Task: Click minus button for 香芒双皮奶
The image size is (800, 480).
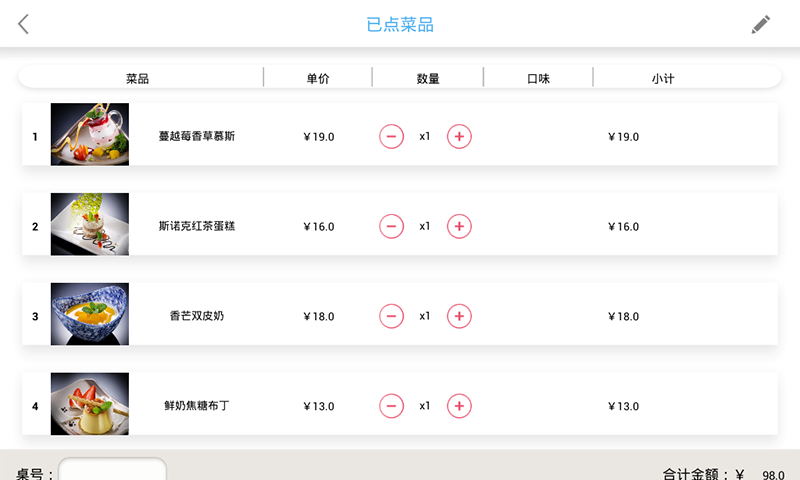Action: click(x=391, y=316)
